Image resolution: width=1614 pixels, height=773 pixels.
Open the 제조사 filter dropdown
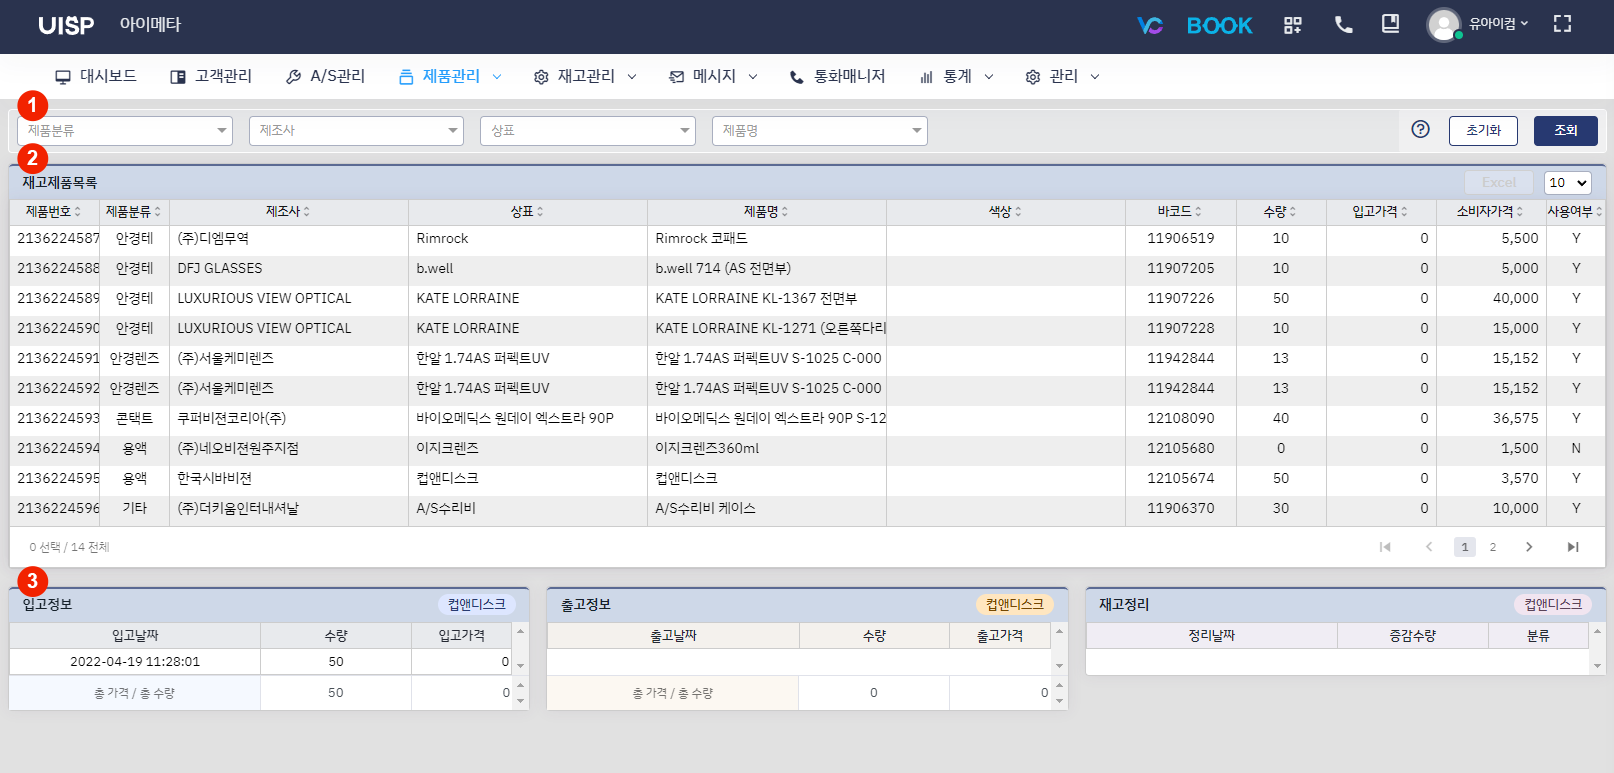pyautogui.click(x=356, y=131)
